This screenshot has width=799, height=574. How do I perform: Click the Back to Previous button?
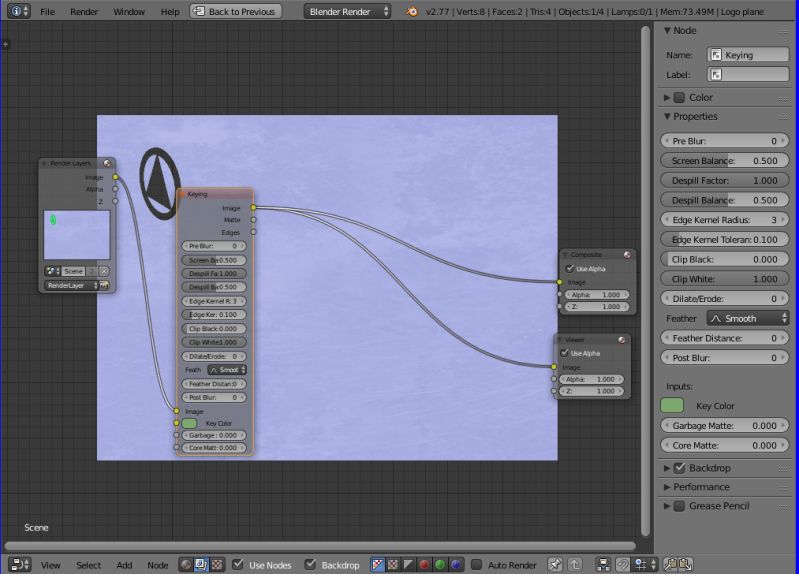235,11
